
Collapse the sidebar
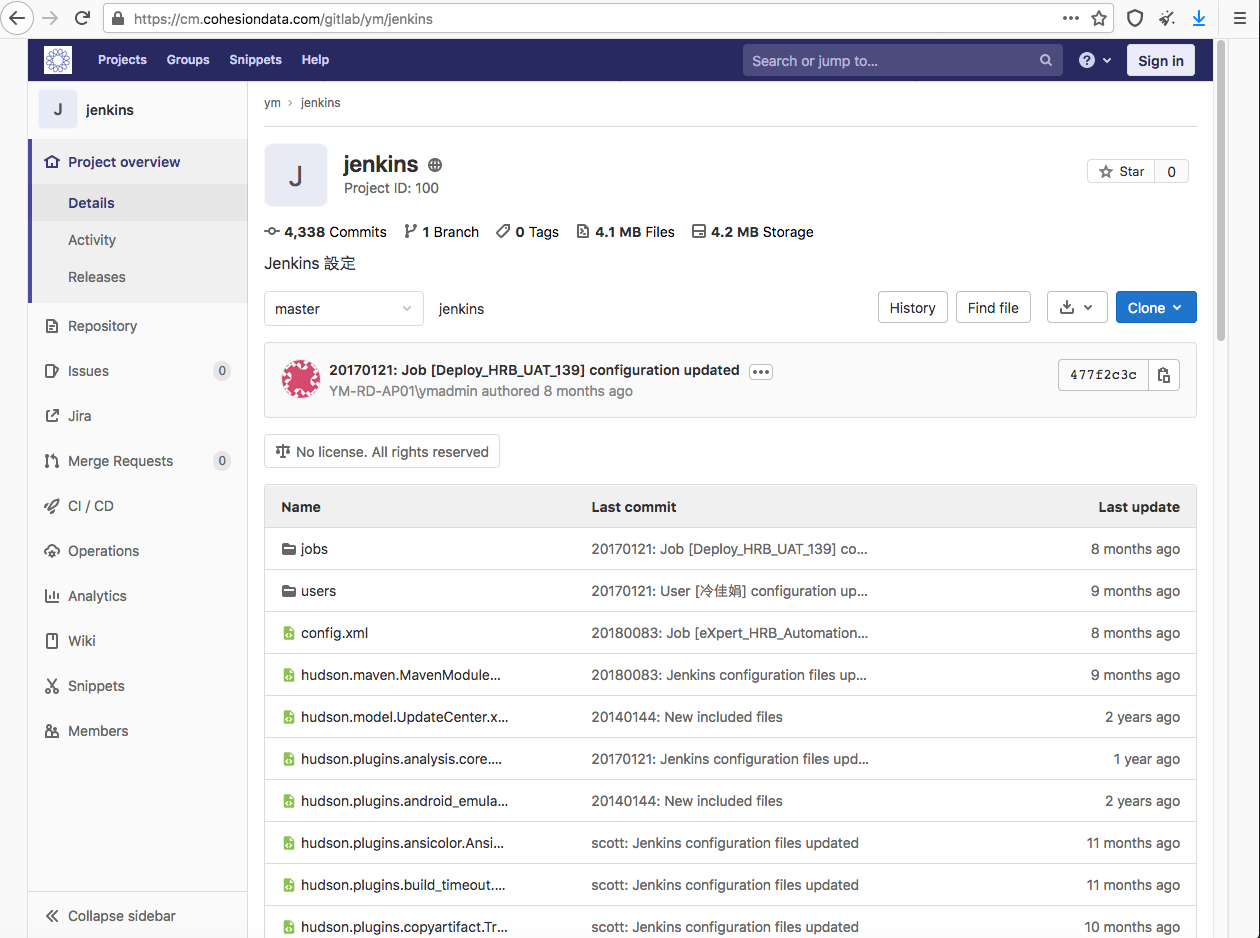tap(138, 916)
